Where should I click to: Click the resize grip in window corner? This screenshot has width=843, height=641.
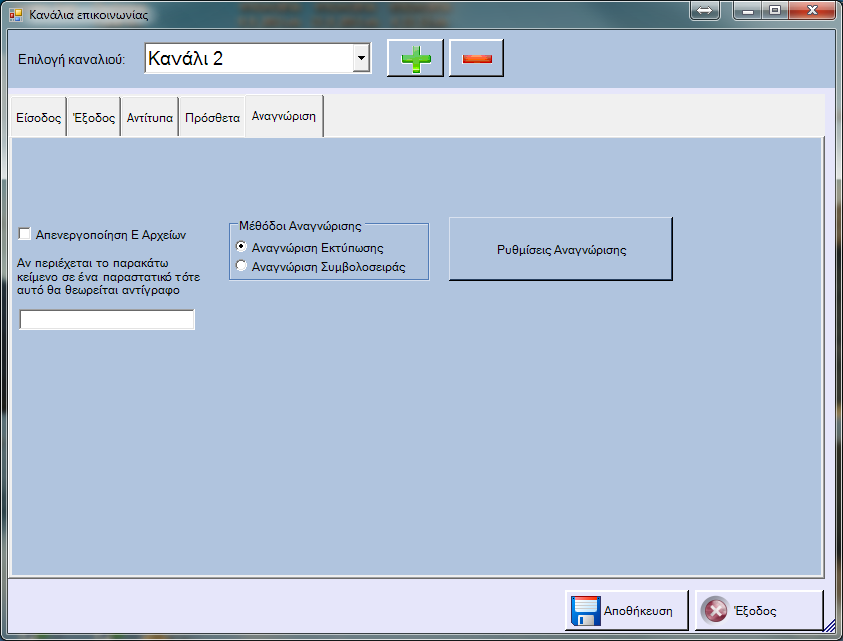click(829, 625)
